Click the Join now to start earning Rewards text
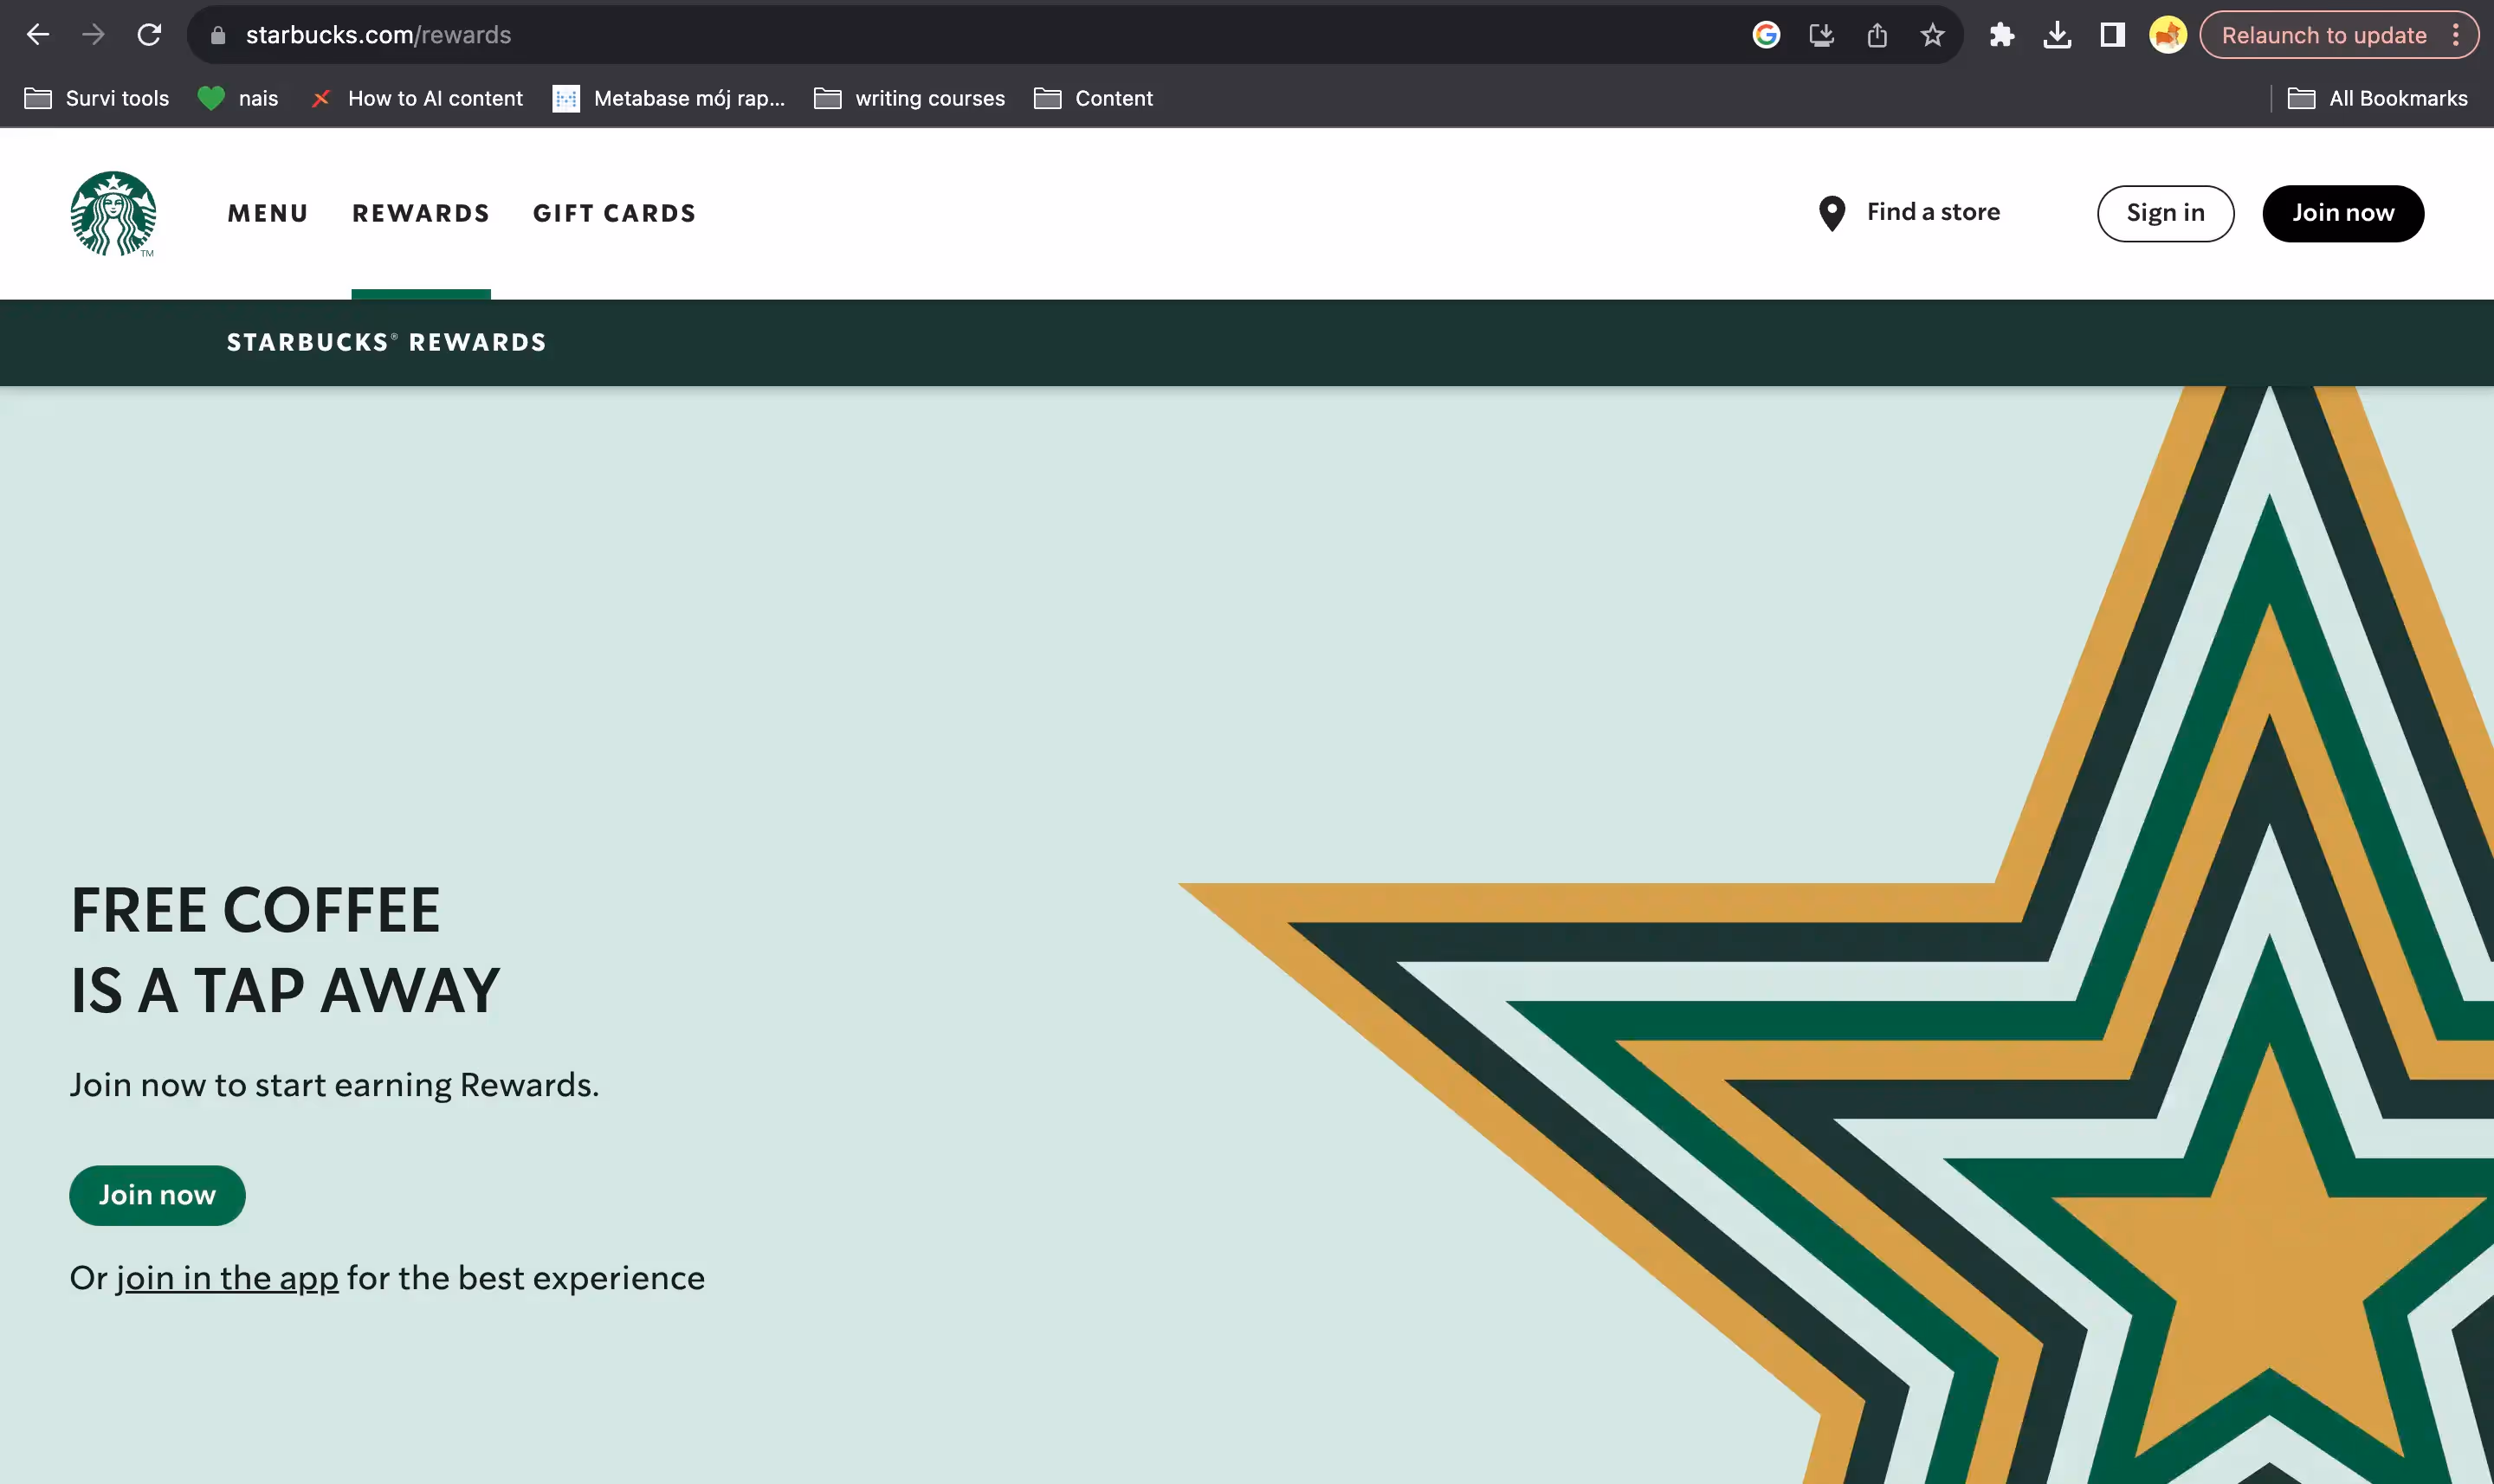 point(334,1085)
